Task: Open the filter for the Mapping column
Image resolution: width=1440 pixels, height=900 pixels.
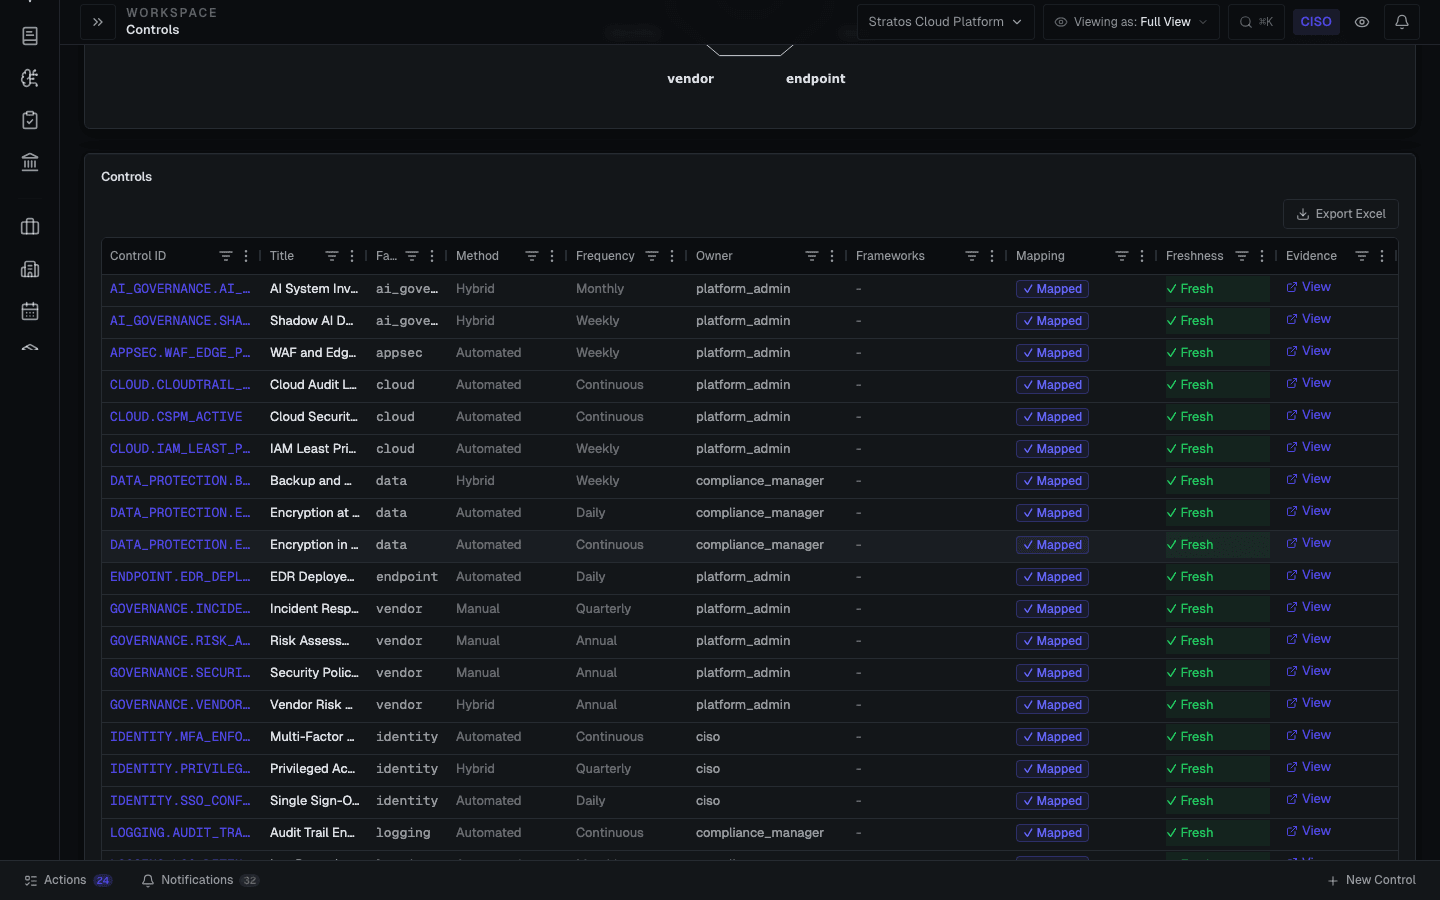Action: coord(1122,256)
